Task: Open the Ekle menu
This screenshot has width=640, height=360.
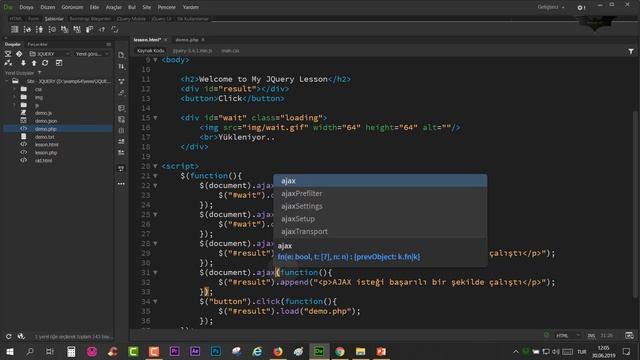Action: [94, 7]
